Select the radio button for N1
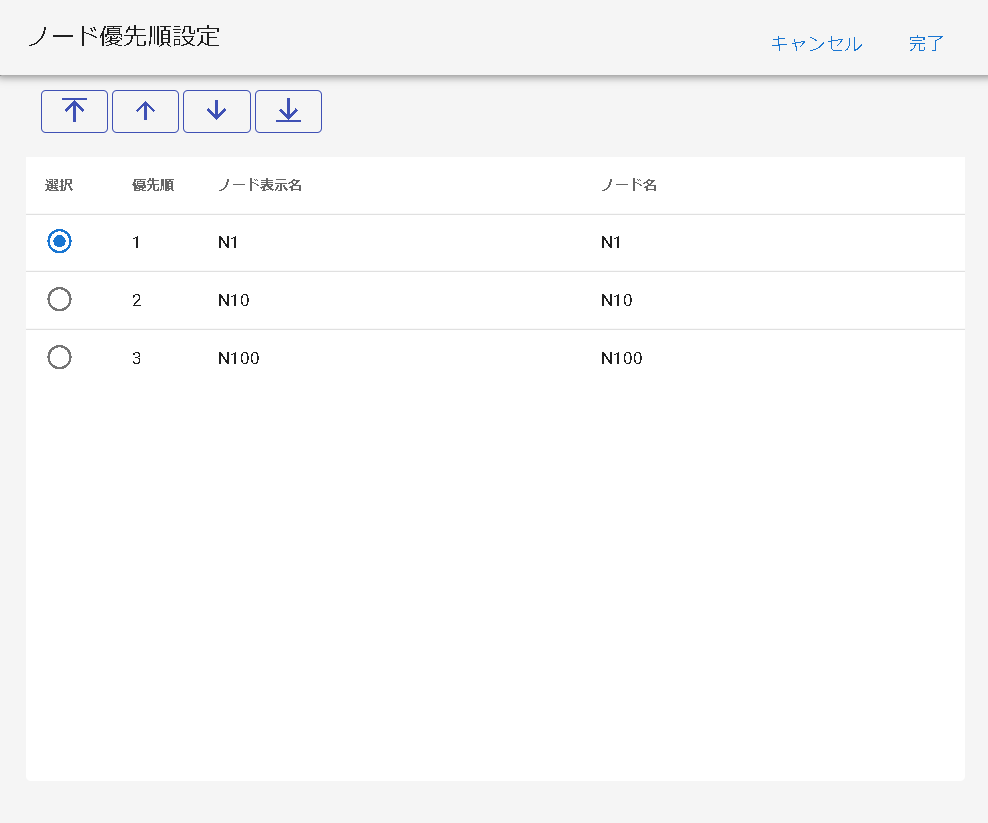Screen dimensions: 988x823 tap(60, 241)
